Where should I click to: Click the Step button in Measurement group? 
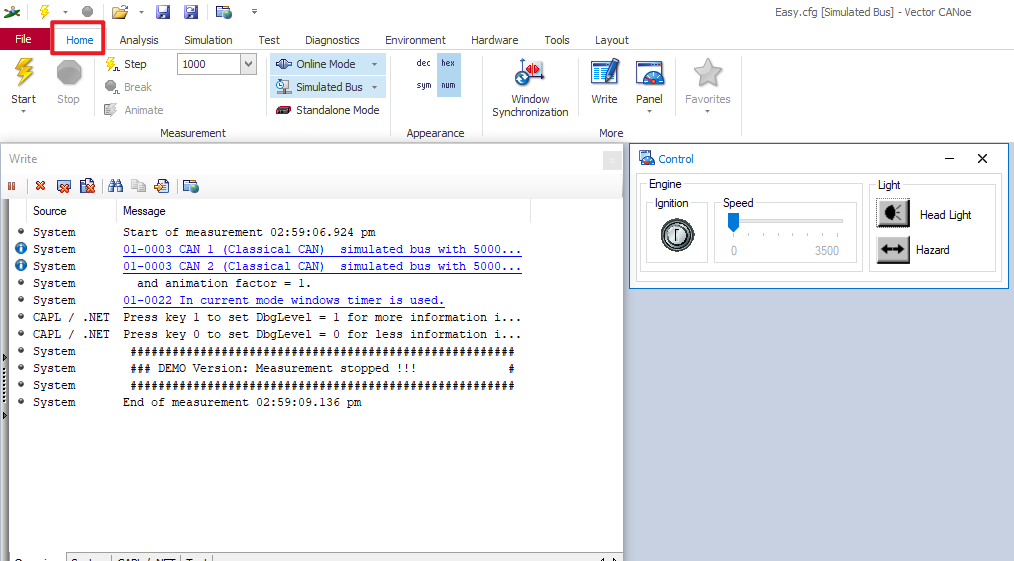tap(126, 64)
